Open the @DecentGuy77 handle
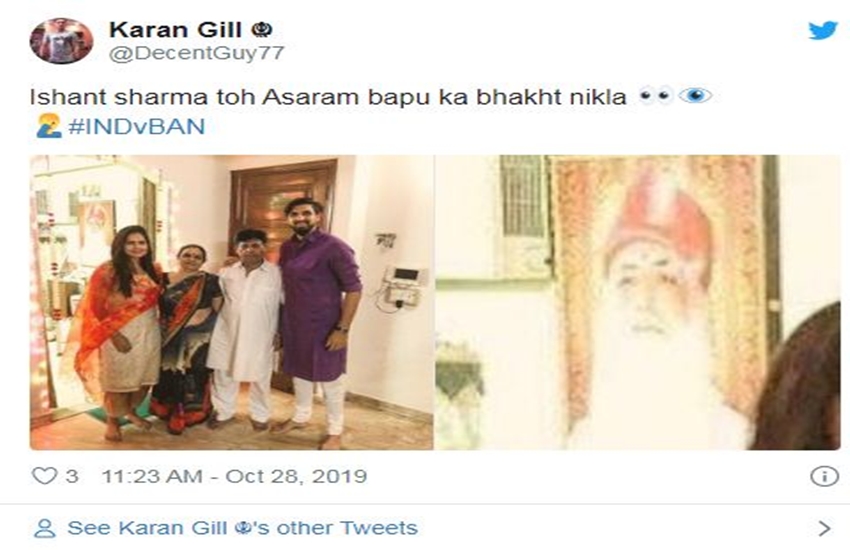Image resolution: width=850 pixels, height=550 pixels. click(x=197, y=53)
